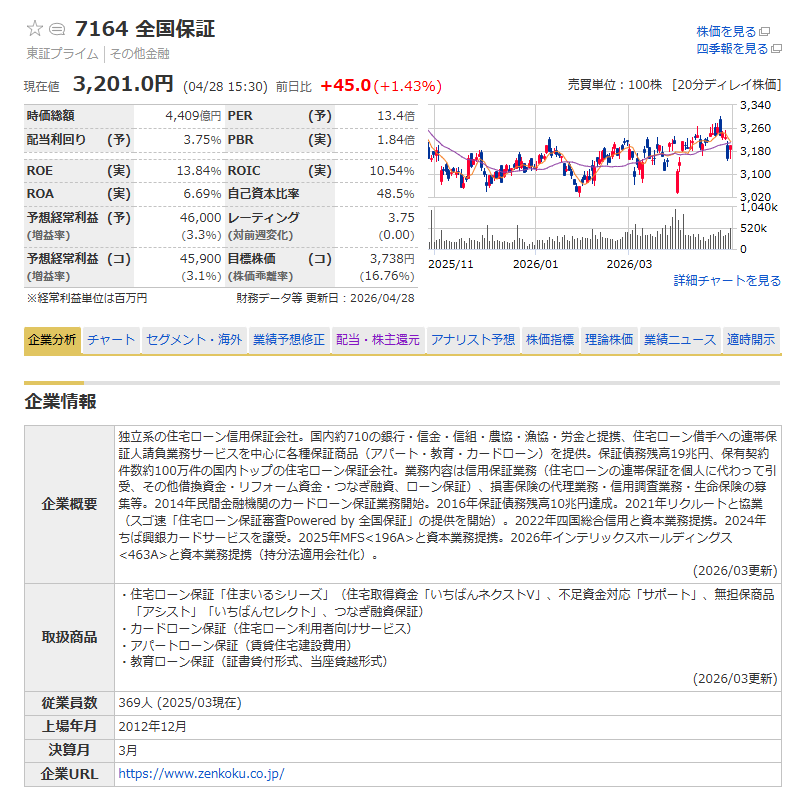Click the forecast profit value 46,000

pyautogui.click(x=200, y=217)
